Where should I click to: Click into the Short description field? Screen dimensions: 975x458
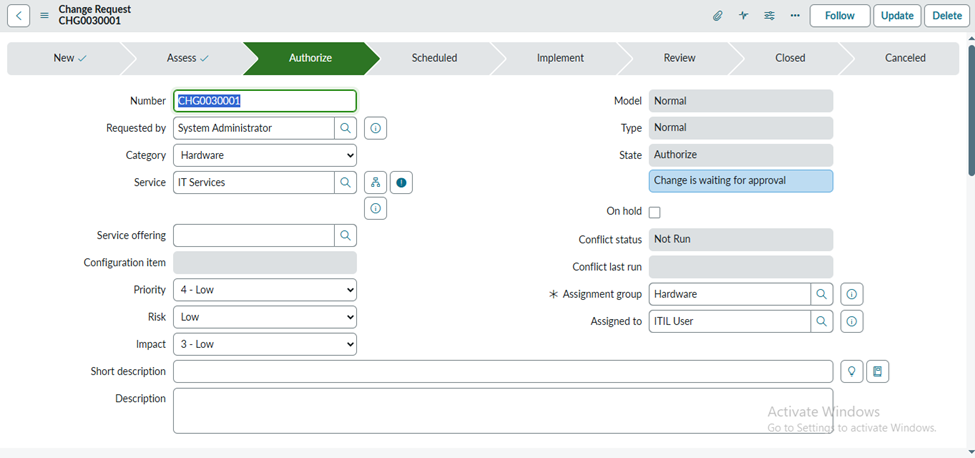coord(502,371)
